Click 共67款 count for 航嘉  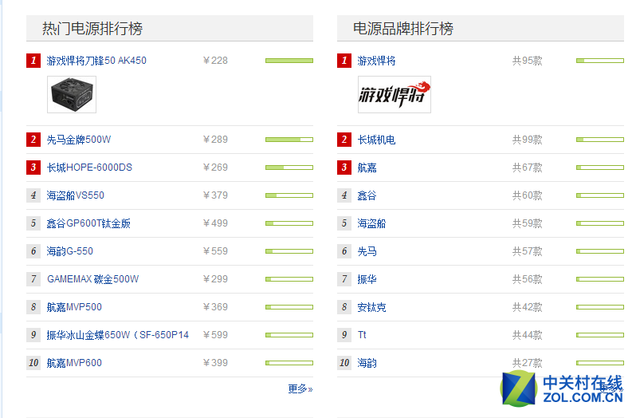click(x=527, y=167)
